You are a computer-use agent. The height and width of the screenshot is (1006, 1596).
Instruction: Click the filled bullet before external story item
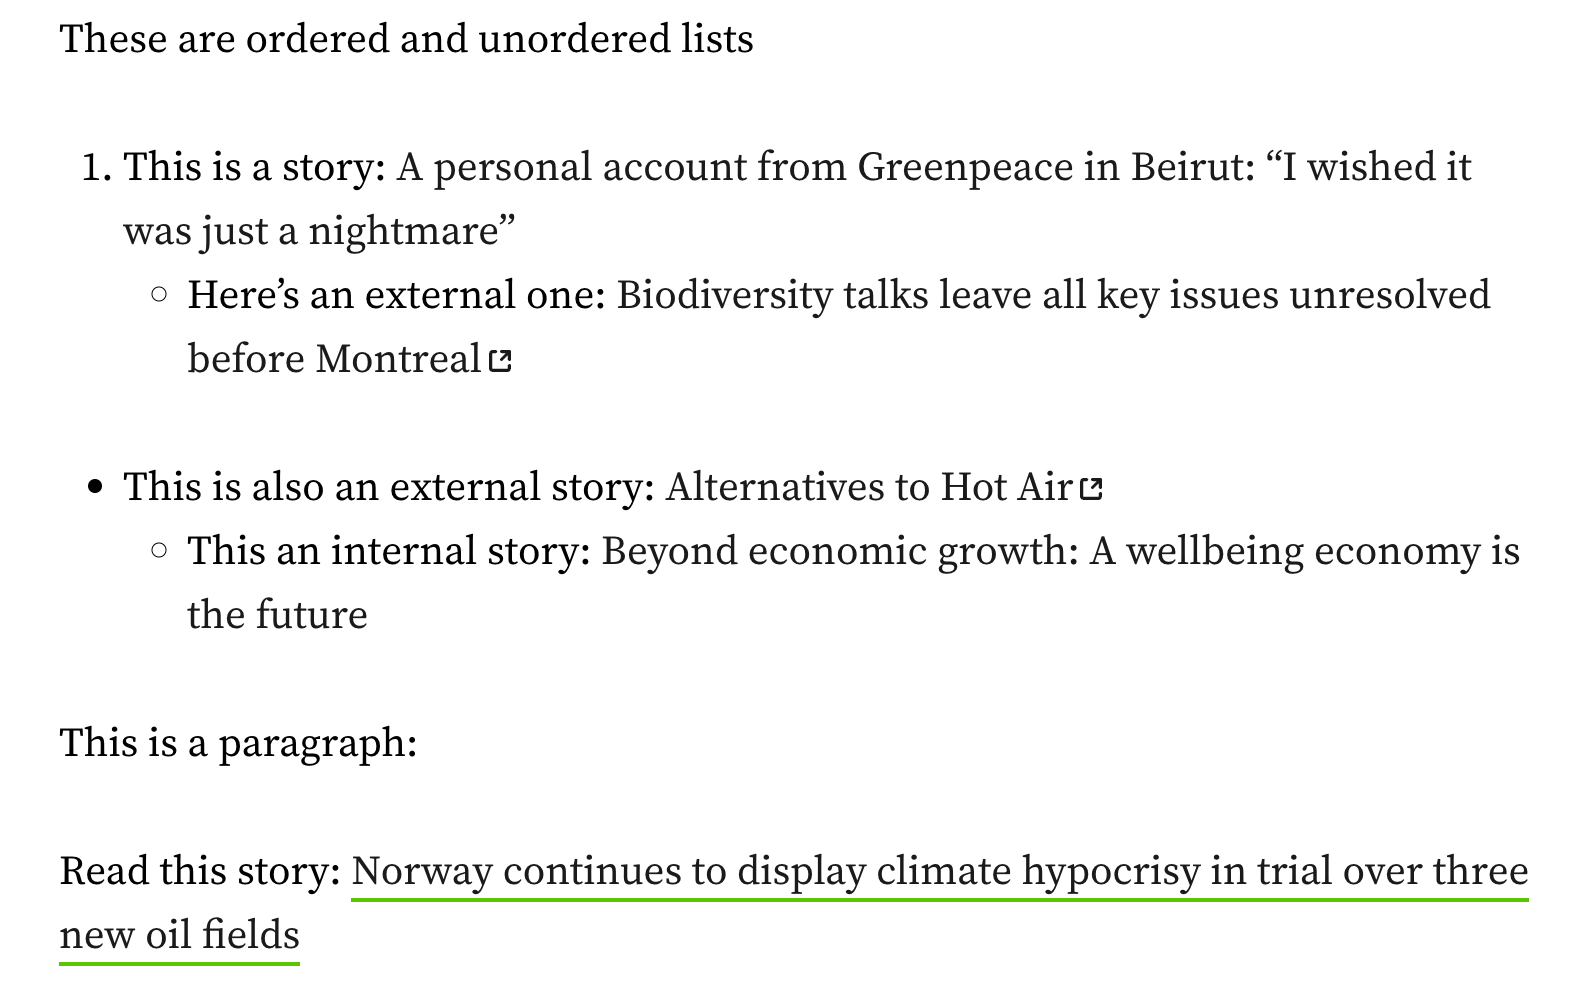(x=96, y=488)
